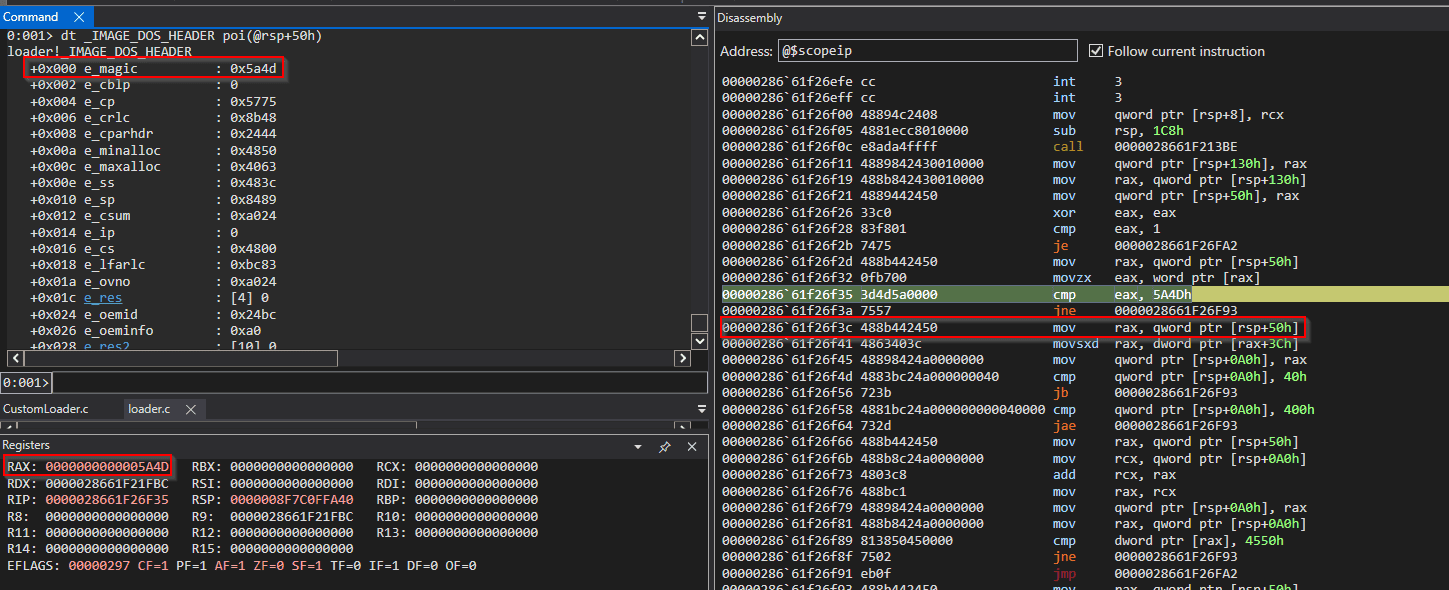
Task: Switch to the loader.c source tab
Action: [x=148, y=409]
